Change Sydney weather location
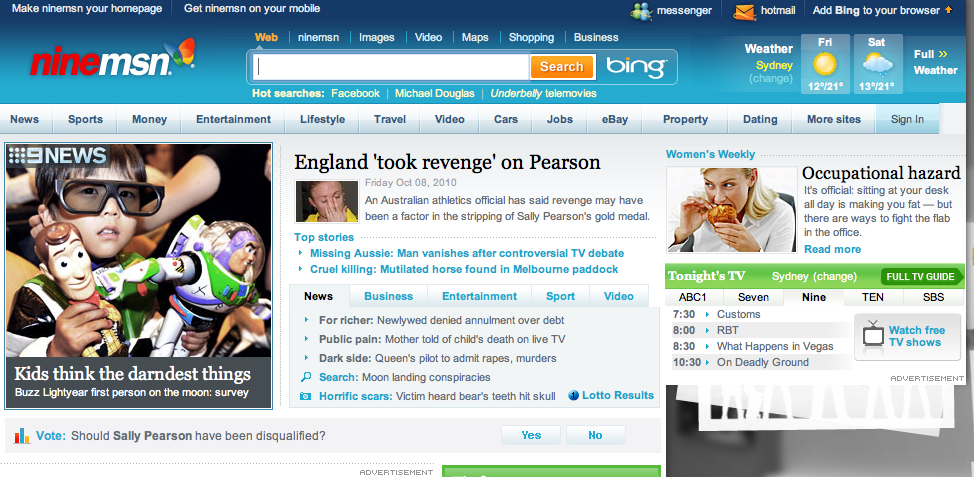 (770, 79)
